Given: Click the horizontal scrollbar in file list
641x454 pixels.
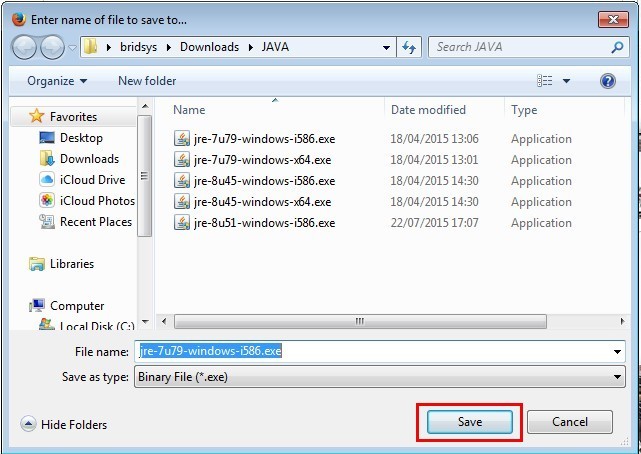Looking at the screenshot, I should point(360,321).
